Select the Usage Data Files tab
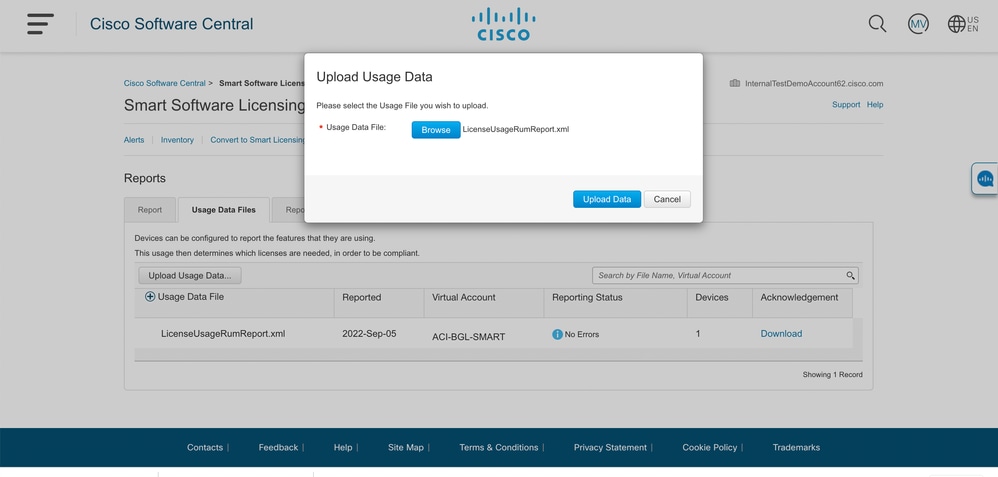Image resolution: width=998 pixels, height=477 pixels. point(224,210)
